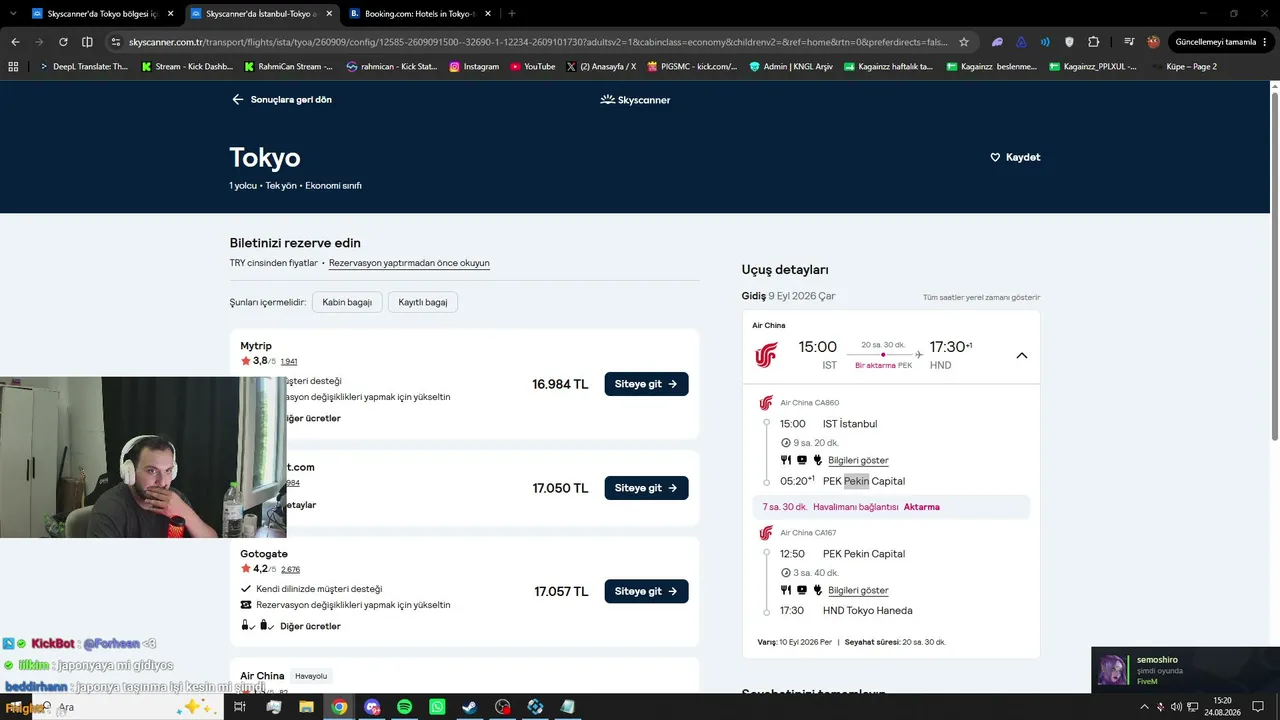
Task: Open the Chrome apps grid in bookmarks bar
Action: (13, 66)
